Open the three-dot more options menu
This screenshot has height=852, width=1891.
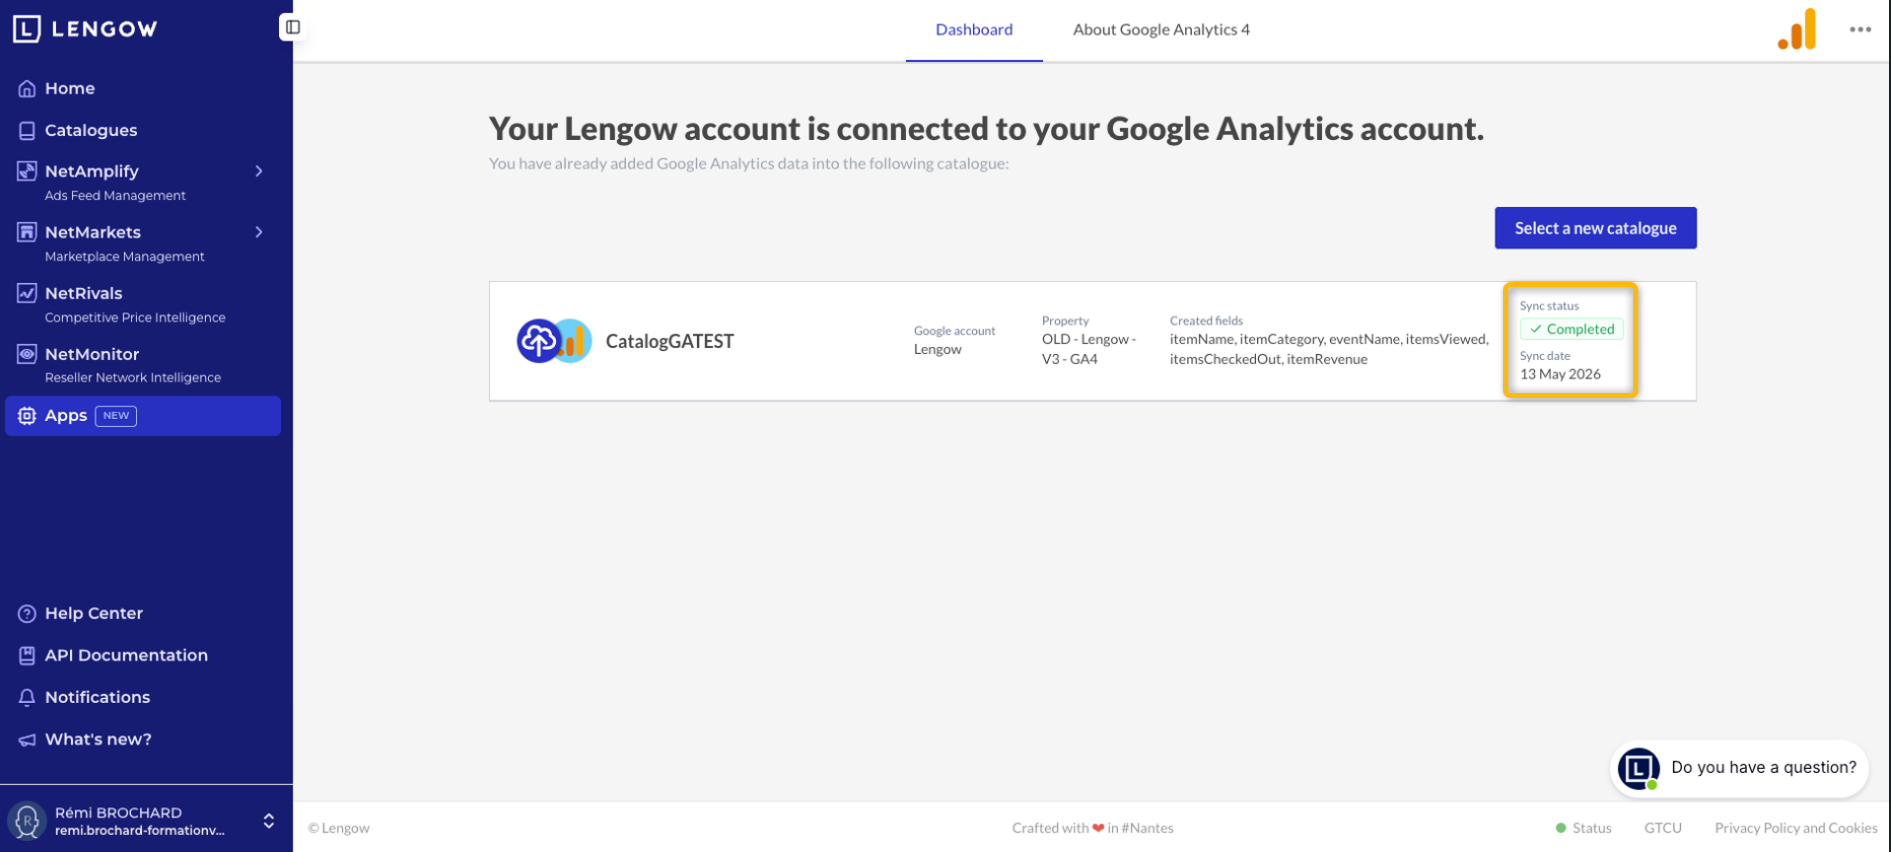1860,29
